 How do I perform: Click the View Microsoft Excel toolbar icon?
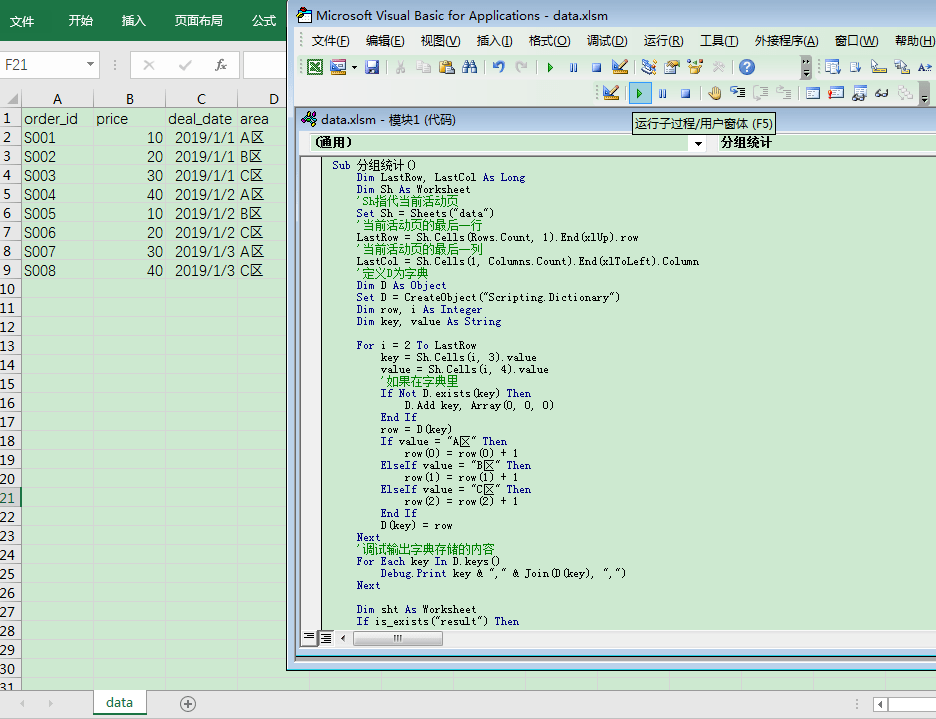click(x=315, y=67)
